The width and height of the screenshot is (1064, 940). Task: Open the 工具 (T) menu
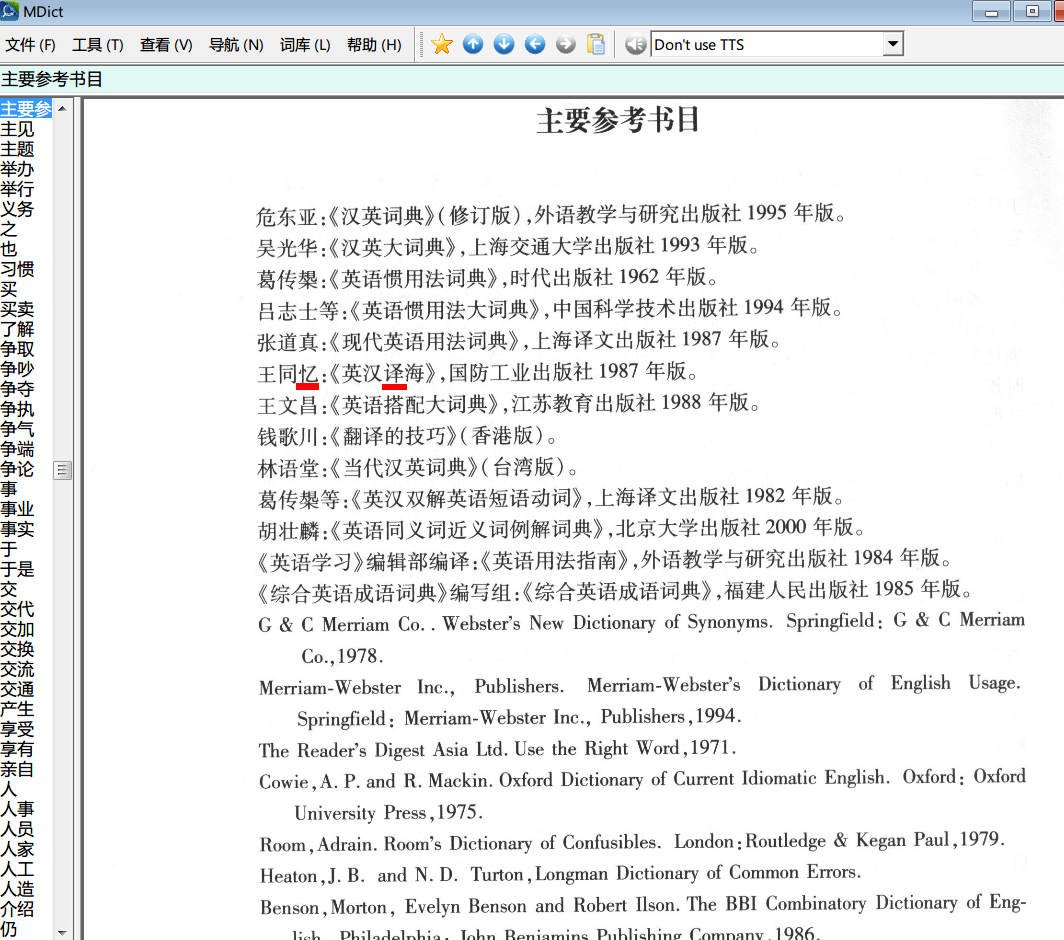coord(98,45)
